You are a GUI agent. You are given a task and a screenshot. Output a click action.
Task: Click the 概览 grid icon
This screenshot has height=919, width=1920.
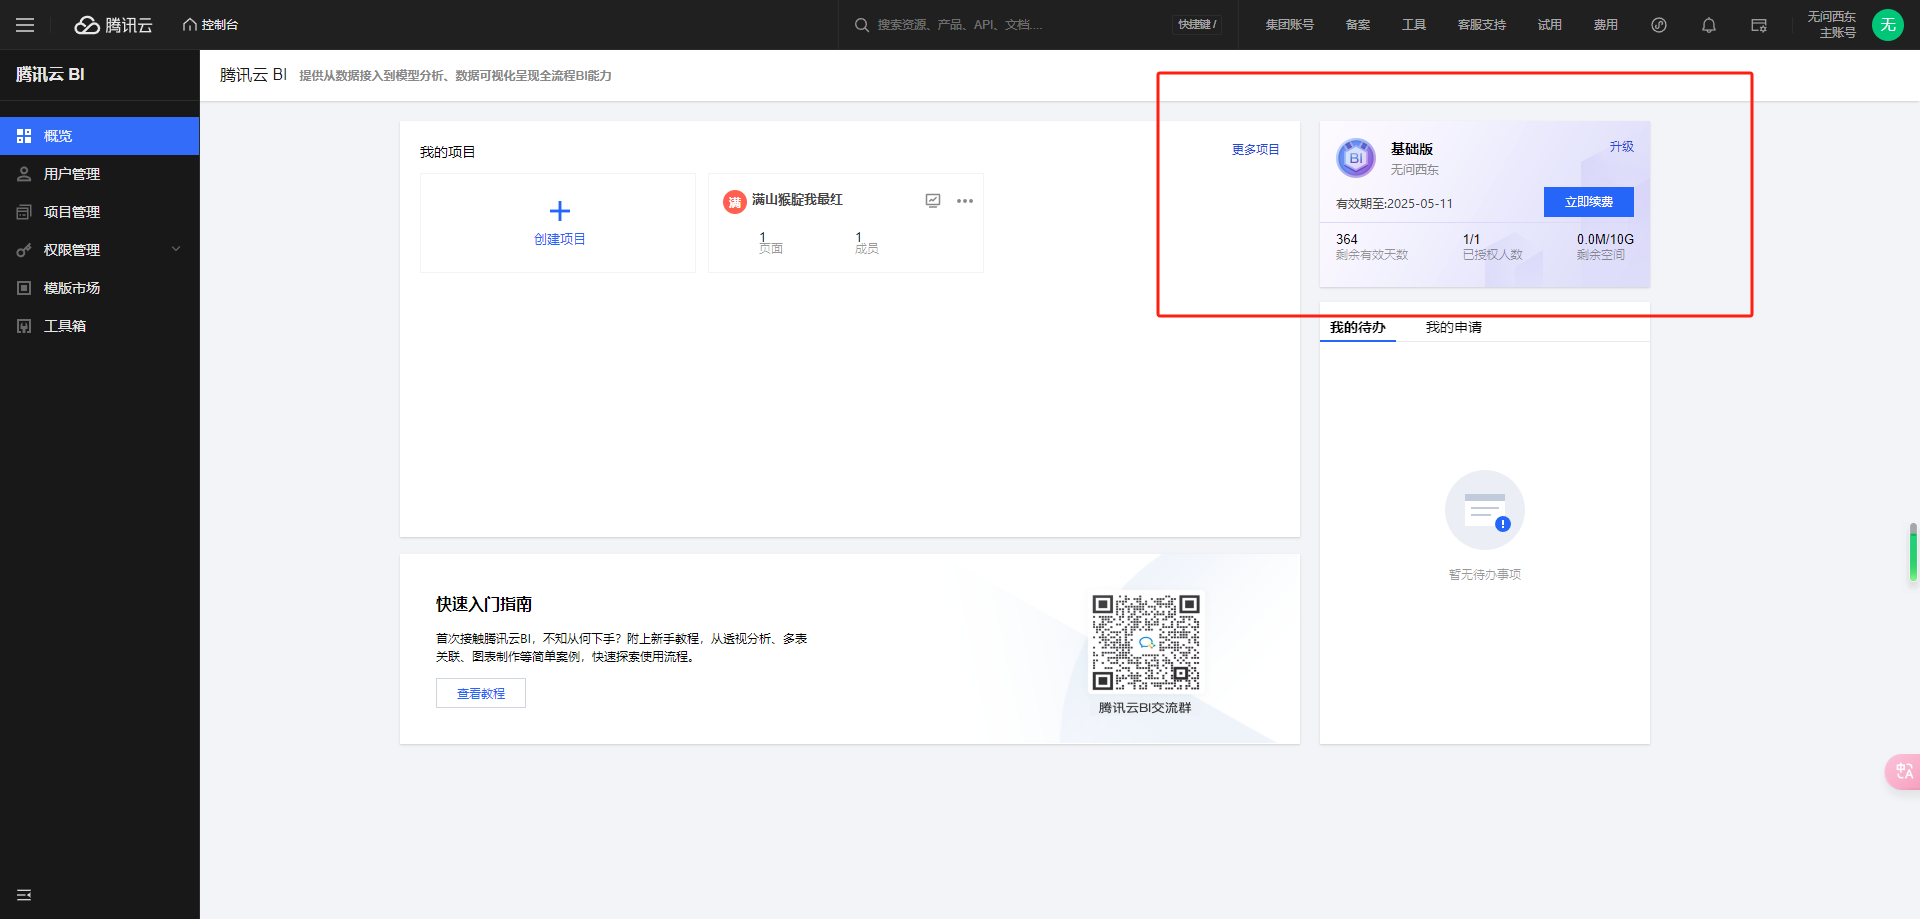[x=24, y=136]
